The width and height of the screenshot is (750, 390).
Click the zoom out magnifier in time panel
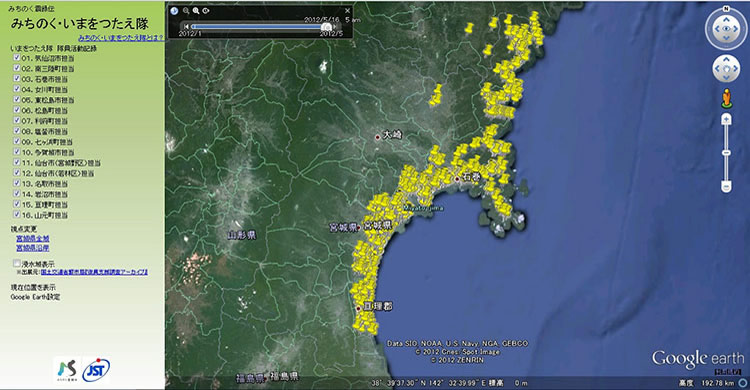pyautogui.click(x=186, y=11)
